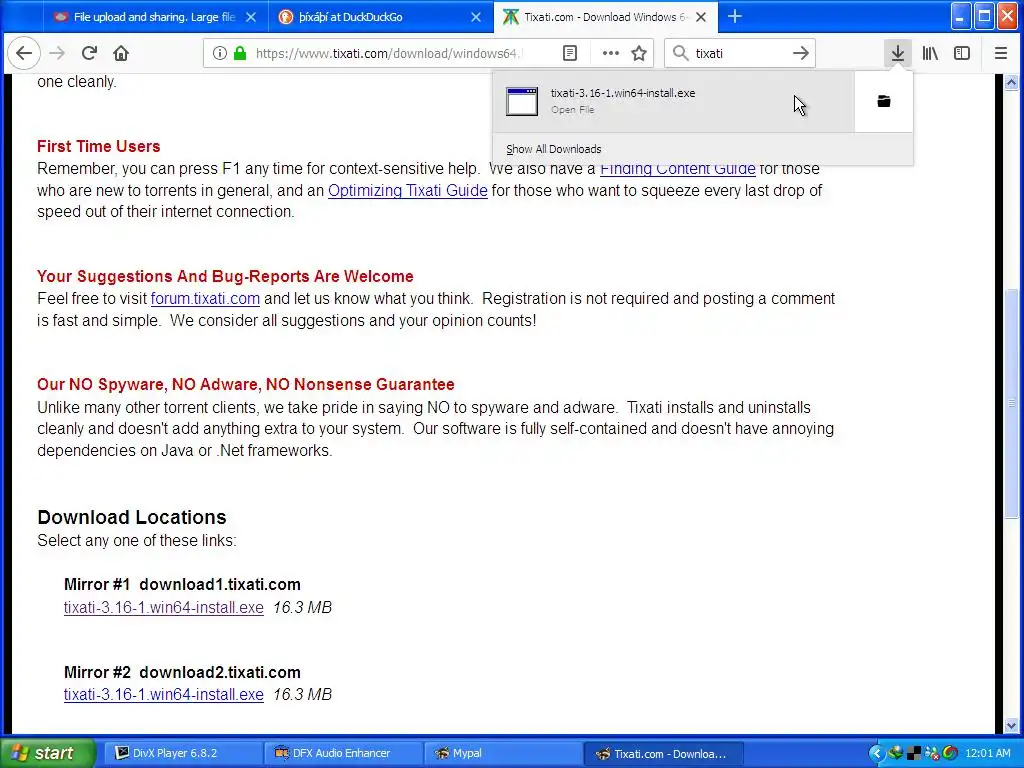
Task: Submit search with the arrow button
Action: pyautogui.click(x=801, y=53)
